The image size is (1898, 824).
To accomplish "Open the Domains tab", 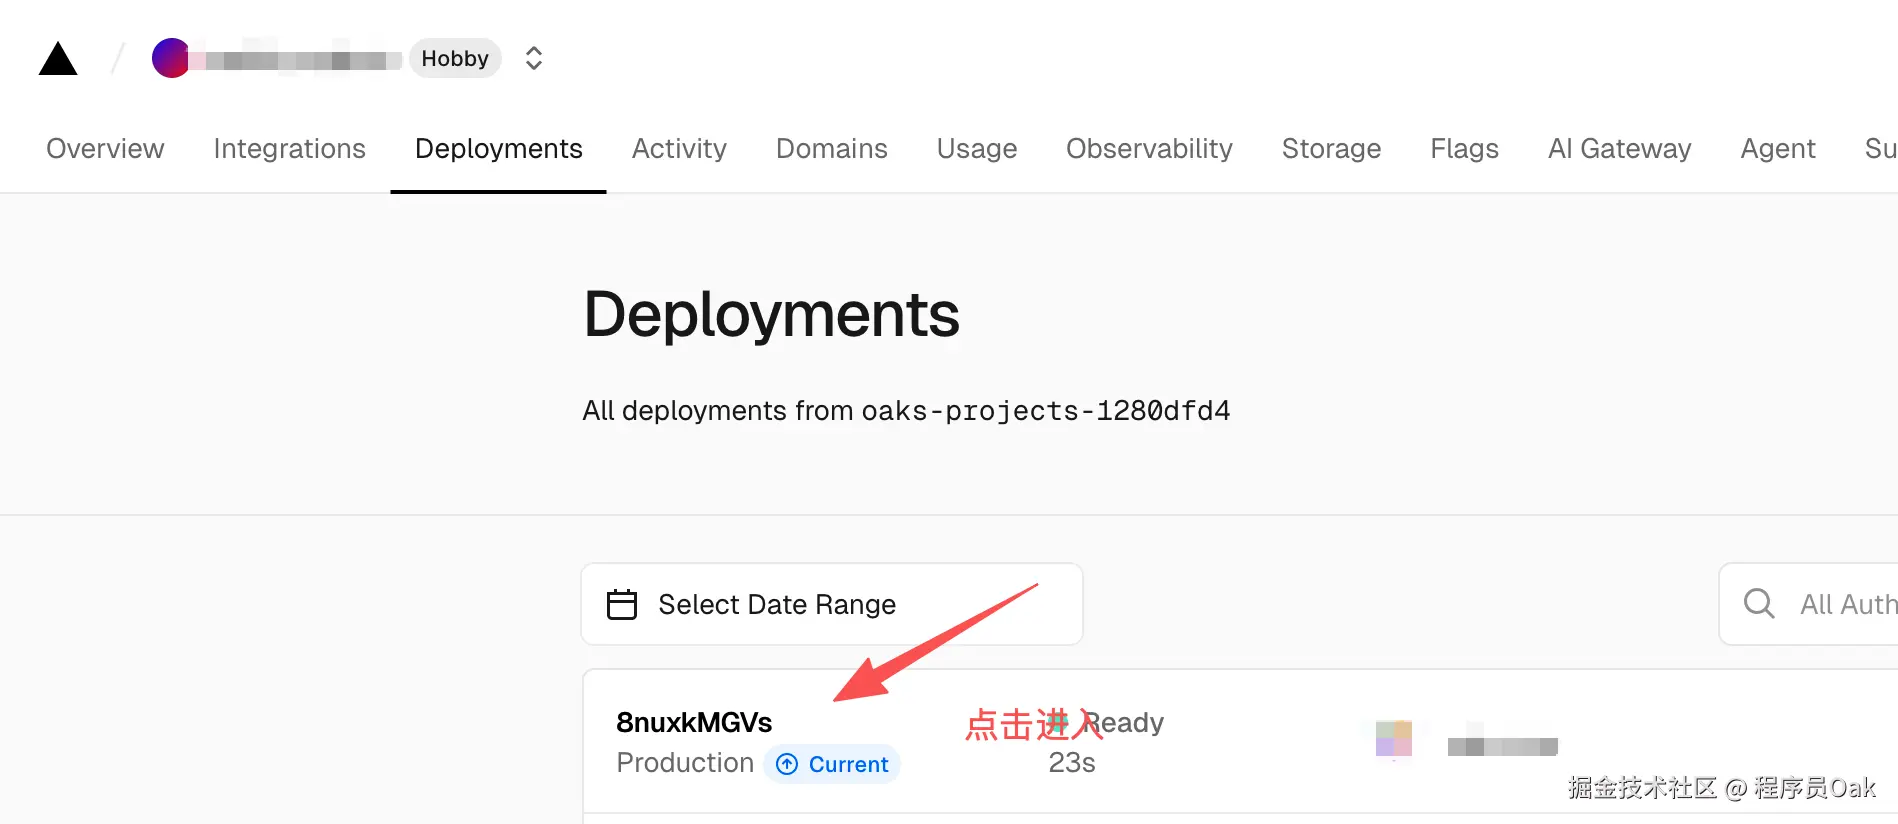I will [x=831, y=148].
